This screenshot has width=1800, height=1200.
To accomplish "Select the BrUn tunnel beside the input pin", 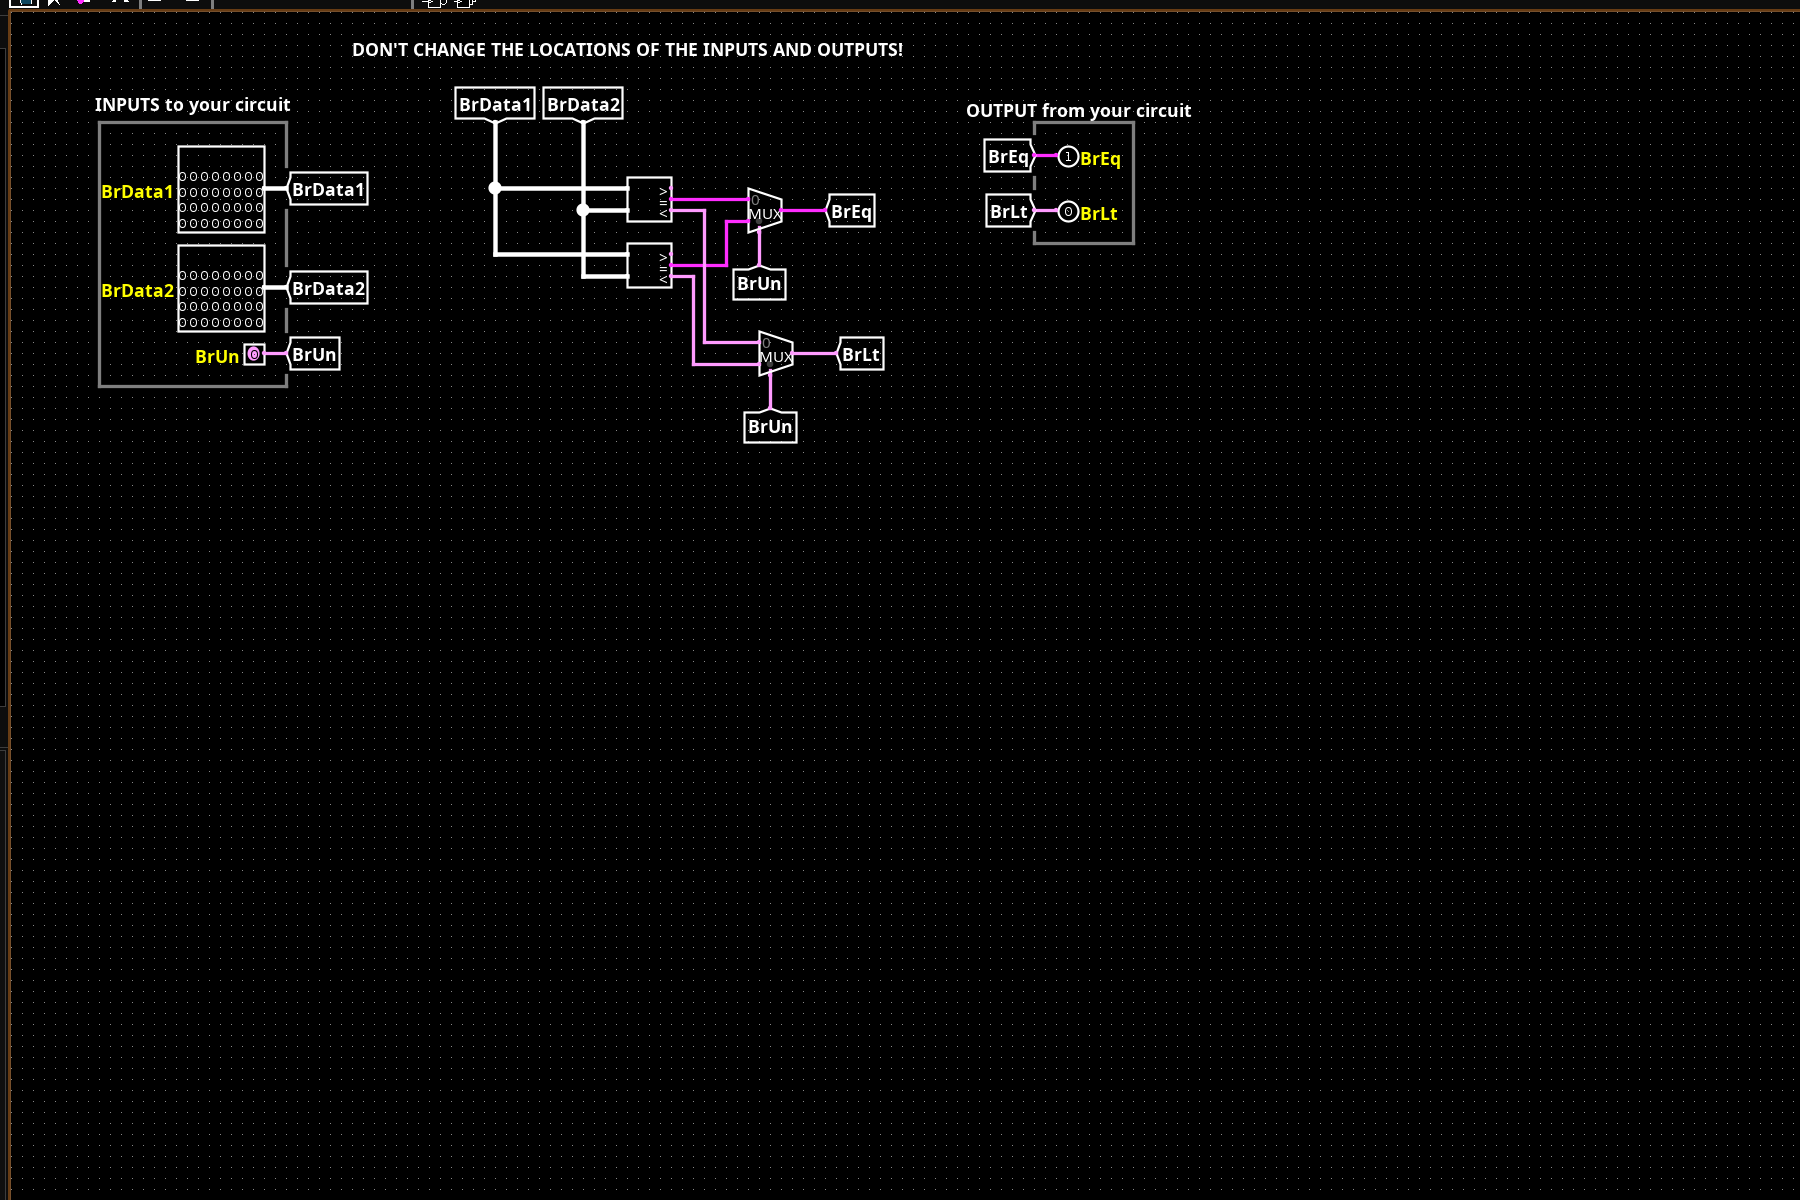I will (x=314, y=354).
